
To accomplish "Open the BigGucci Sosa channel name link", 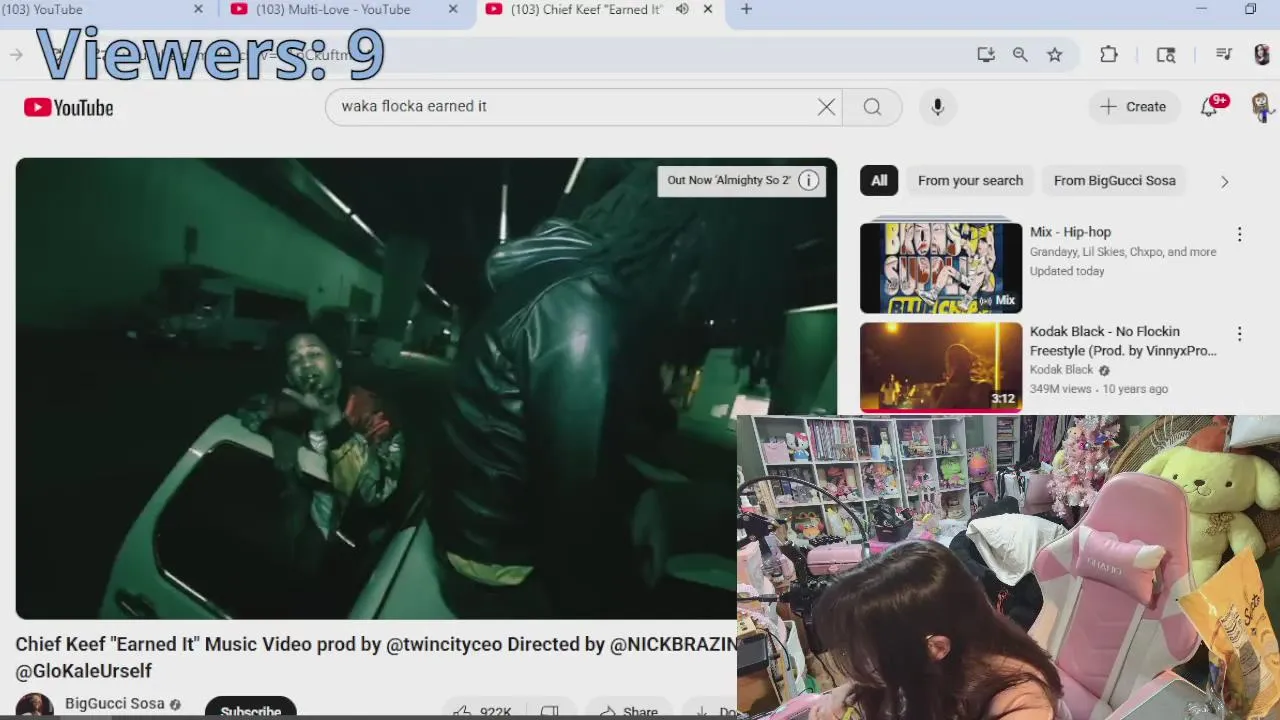I will click(x=114, y=704).
